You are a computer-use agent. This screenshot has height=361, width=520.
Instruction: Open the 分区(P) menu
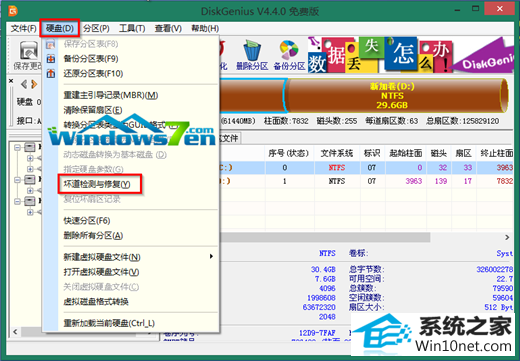(x=96, y=28)
